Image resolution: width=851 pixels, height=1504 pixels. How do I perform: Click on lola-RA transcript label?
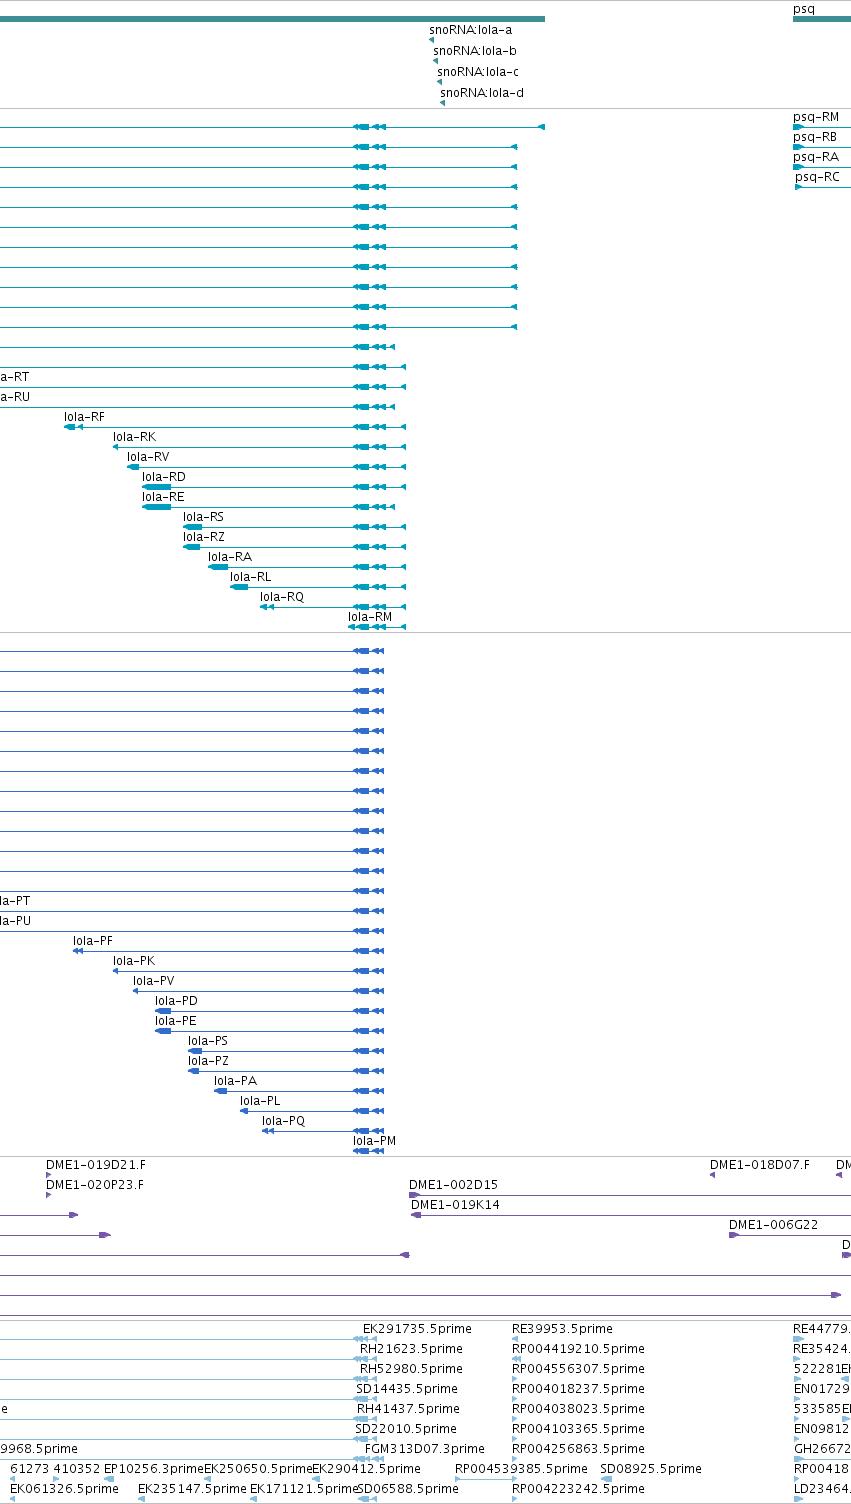[x=230, y=557]
